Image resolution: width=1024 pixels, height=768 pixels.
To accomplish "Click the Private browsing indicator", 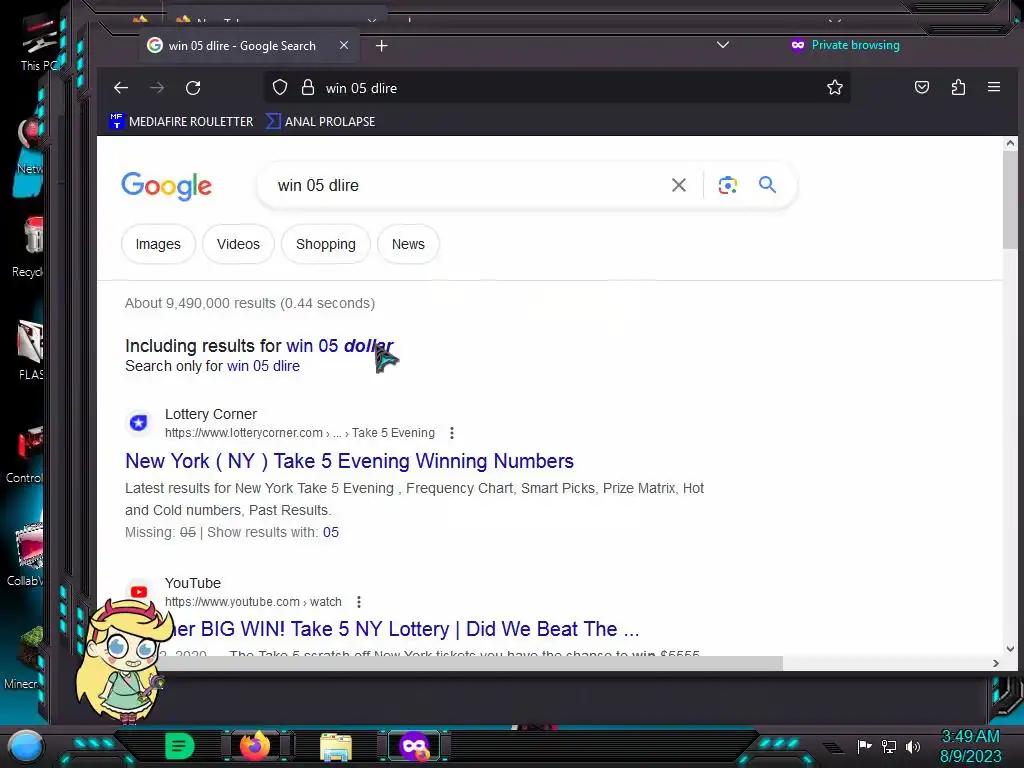I will click(846, 45).
